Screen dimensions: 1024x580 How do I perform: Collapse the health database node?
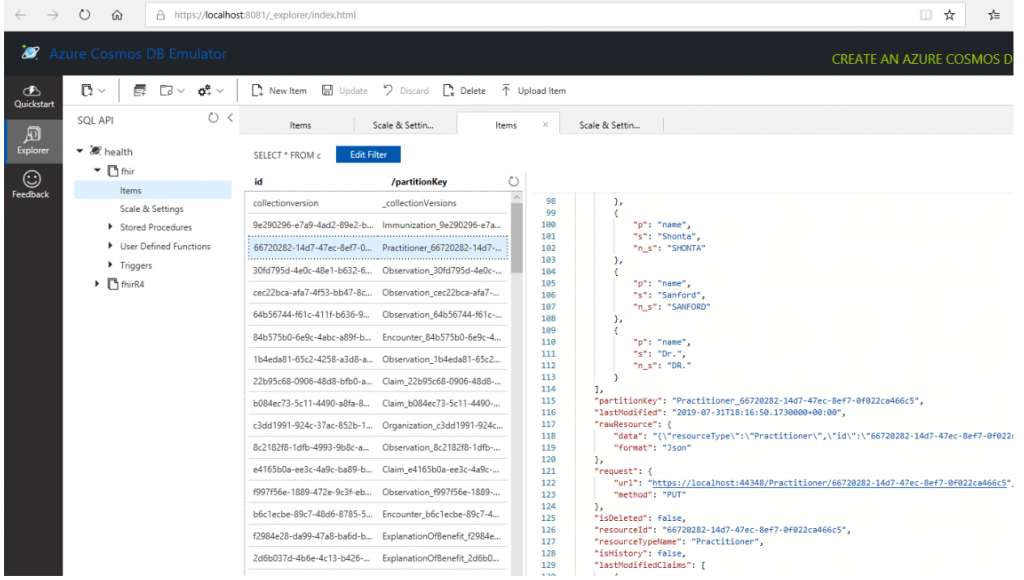click(x=81, y=152)
